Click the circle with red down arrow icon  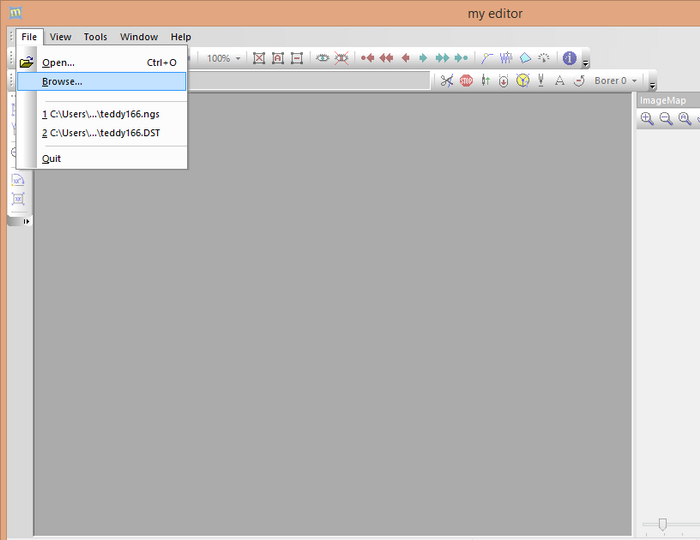click(x=504, y=81)
